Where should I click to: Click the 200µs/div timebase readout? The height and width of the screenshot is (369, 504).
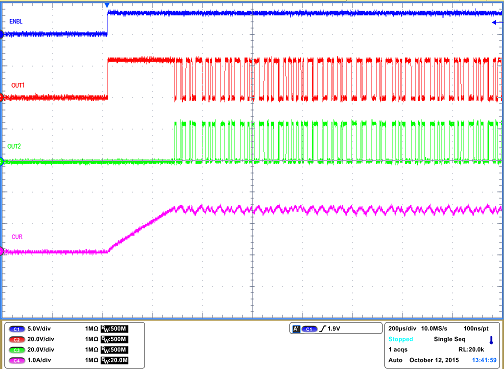coord(402,329)
